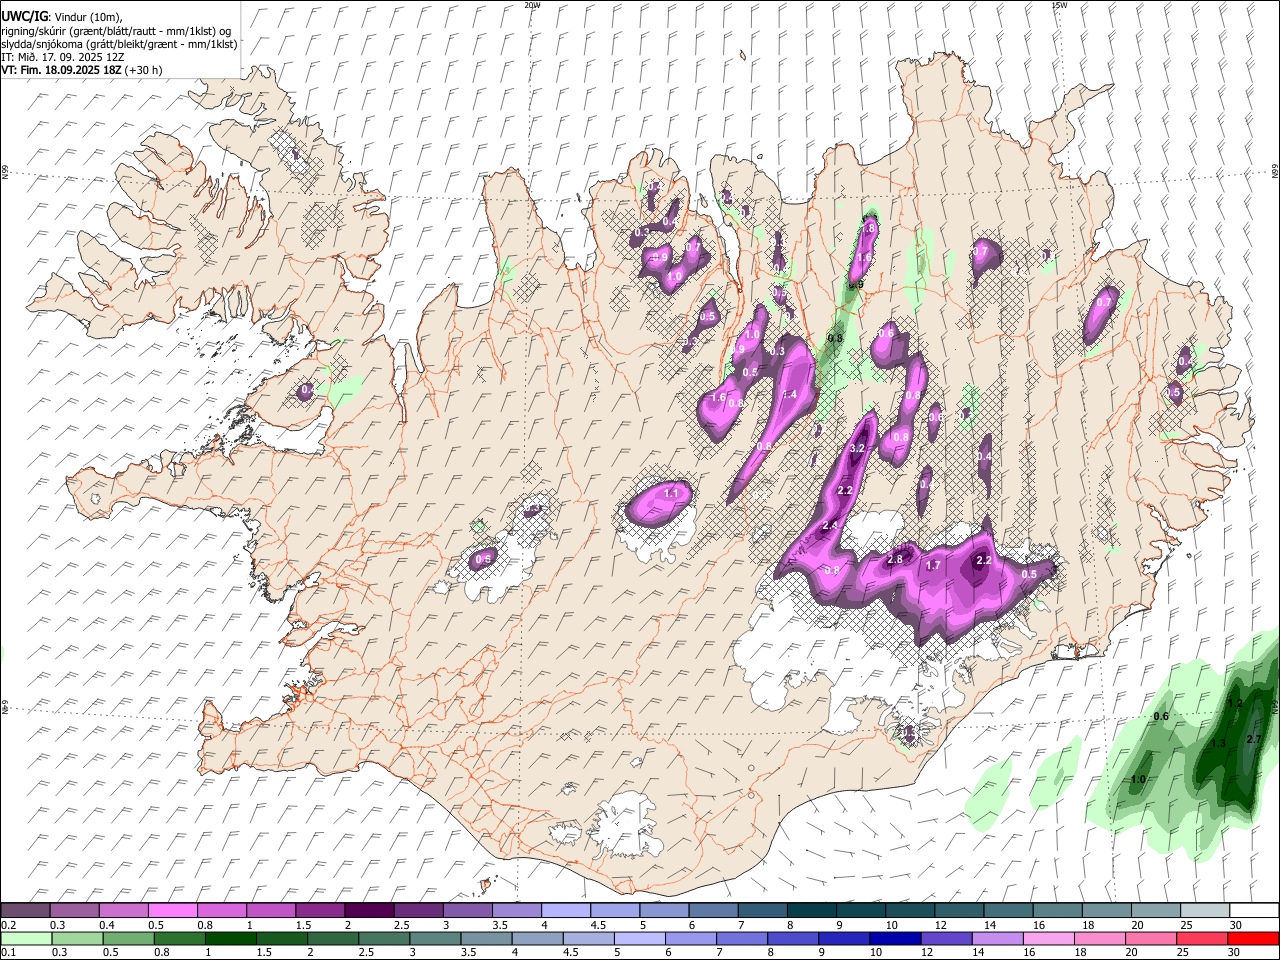Click the 2.7 rain value offshore

pyautogui.click(x=1255, y=739)
